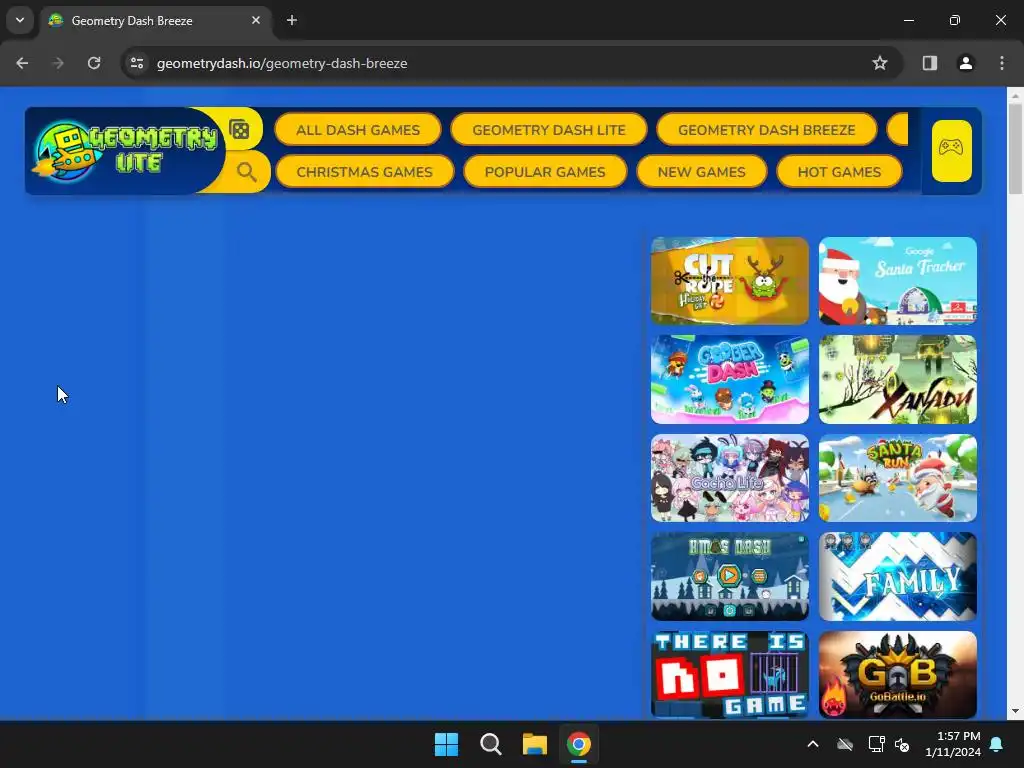This screenshot has height=768, width=1024.
Task: Go to Geometry Dash Lite page
Action: pos(549,130)
